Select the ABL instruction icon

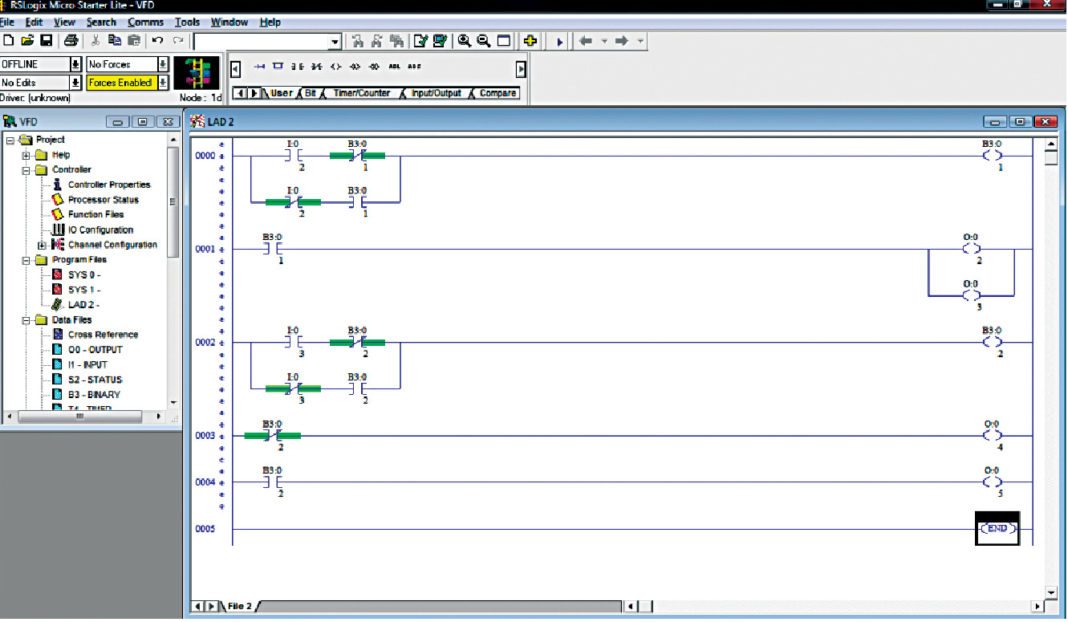395,66
